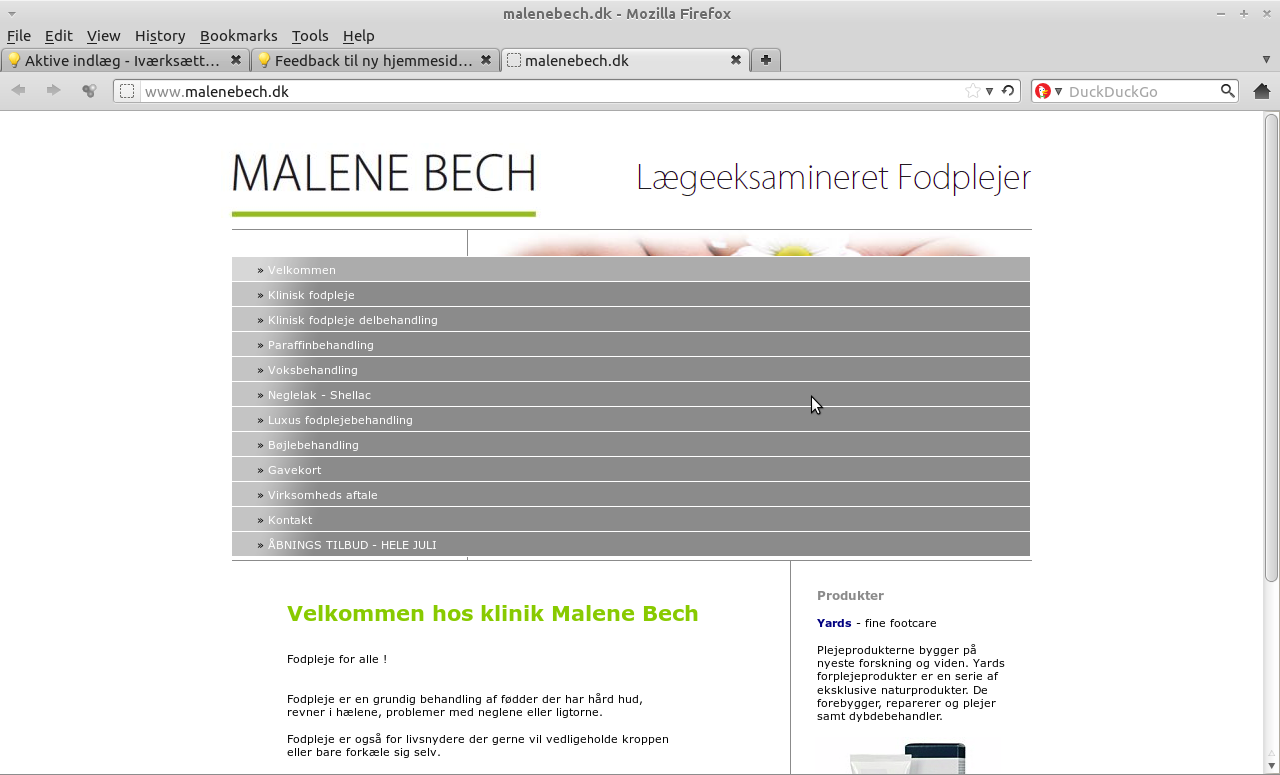Close the malenebech.dk tab
Screen dimensions: 1280x775
point(736,60)
